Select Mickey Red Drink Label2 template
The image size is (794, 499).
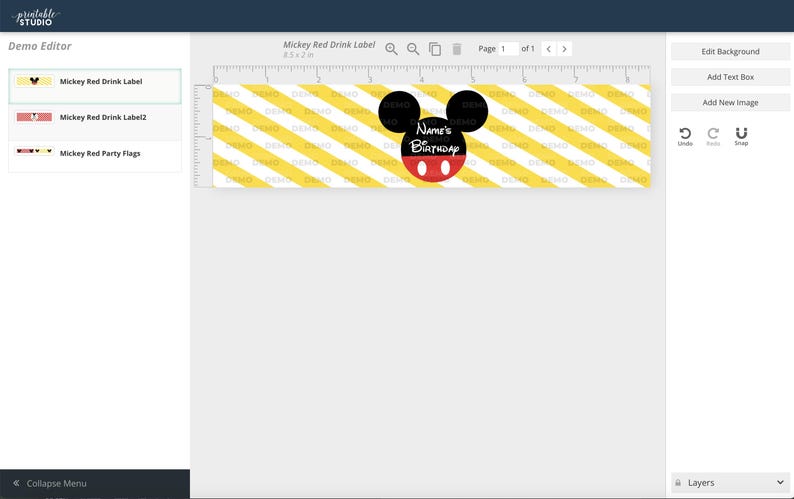95,122
